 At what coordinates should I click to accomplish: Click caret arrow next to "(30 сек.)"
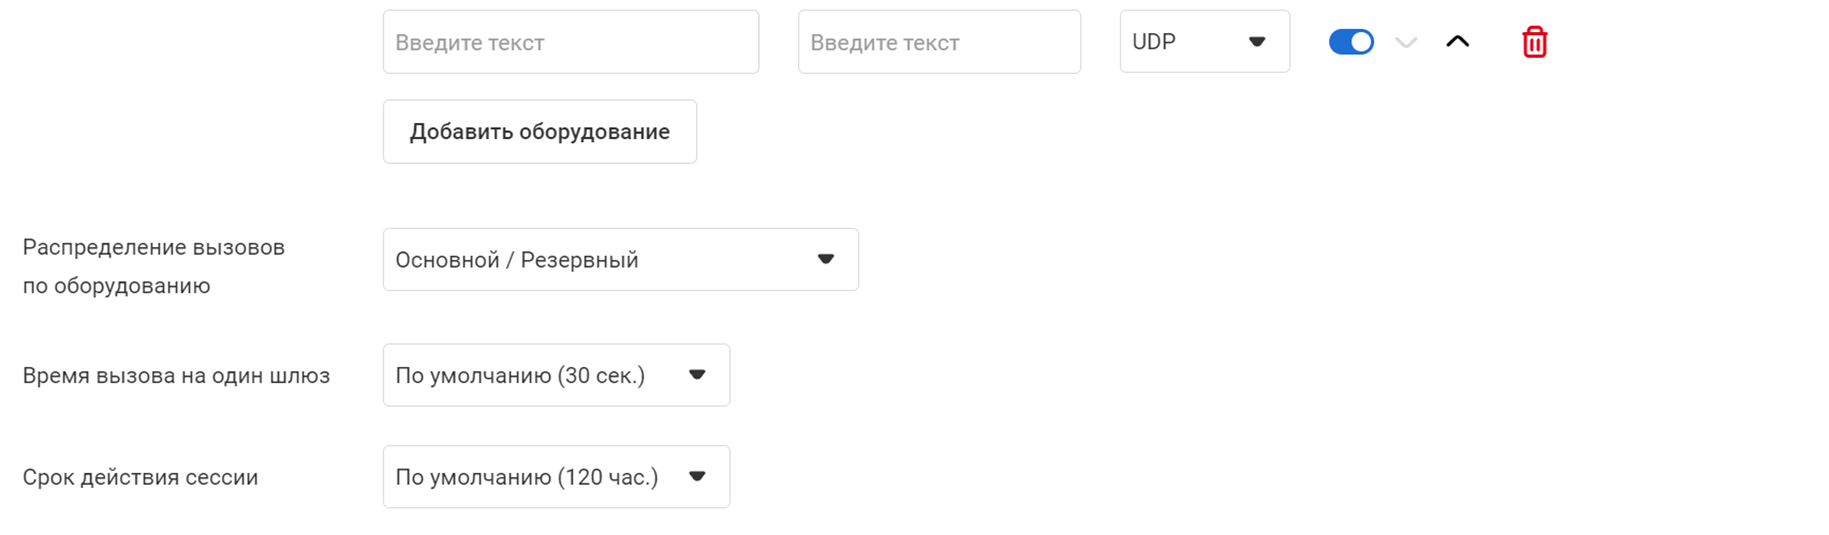[x=697, y=375]
